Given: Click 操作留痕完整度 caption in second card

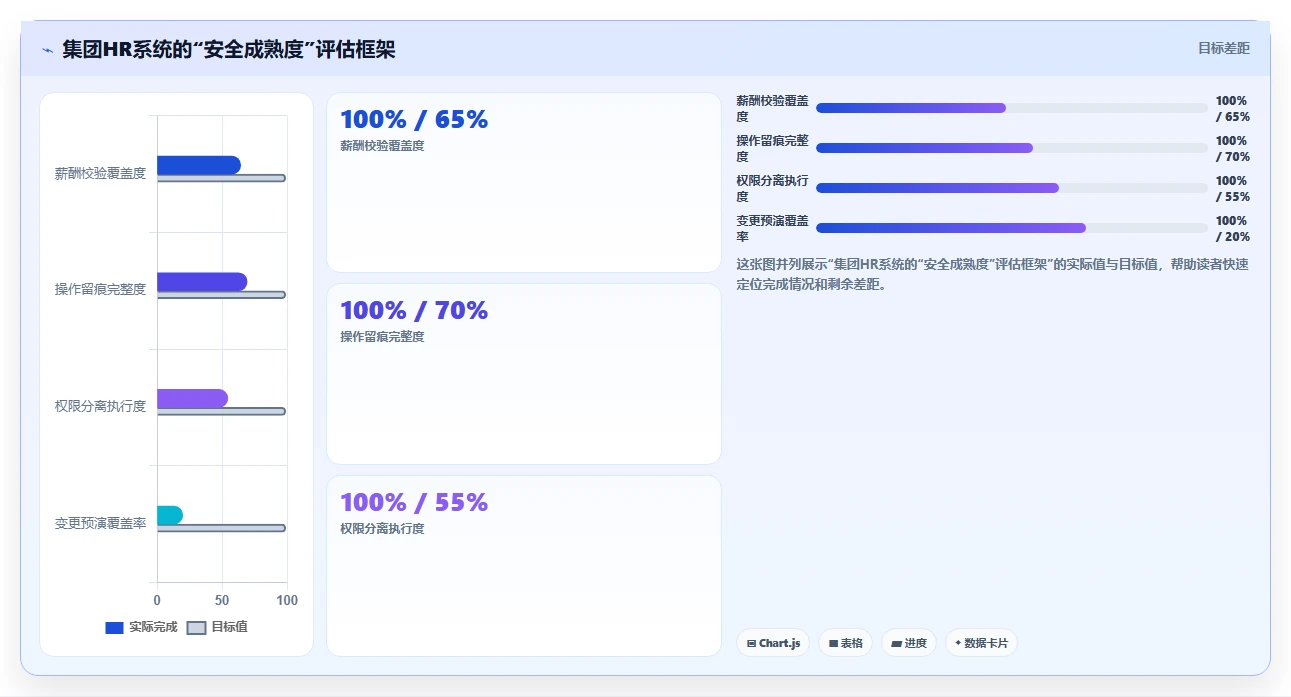Looking at the screenshot, I should pyautogui.click(x=382, y=336).
